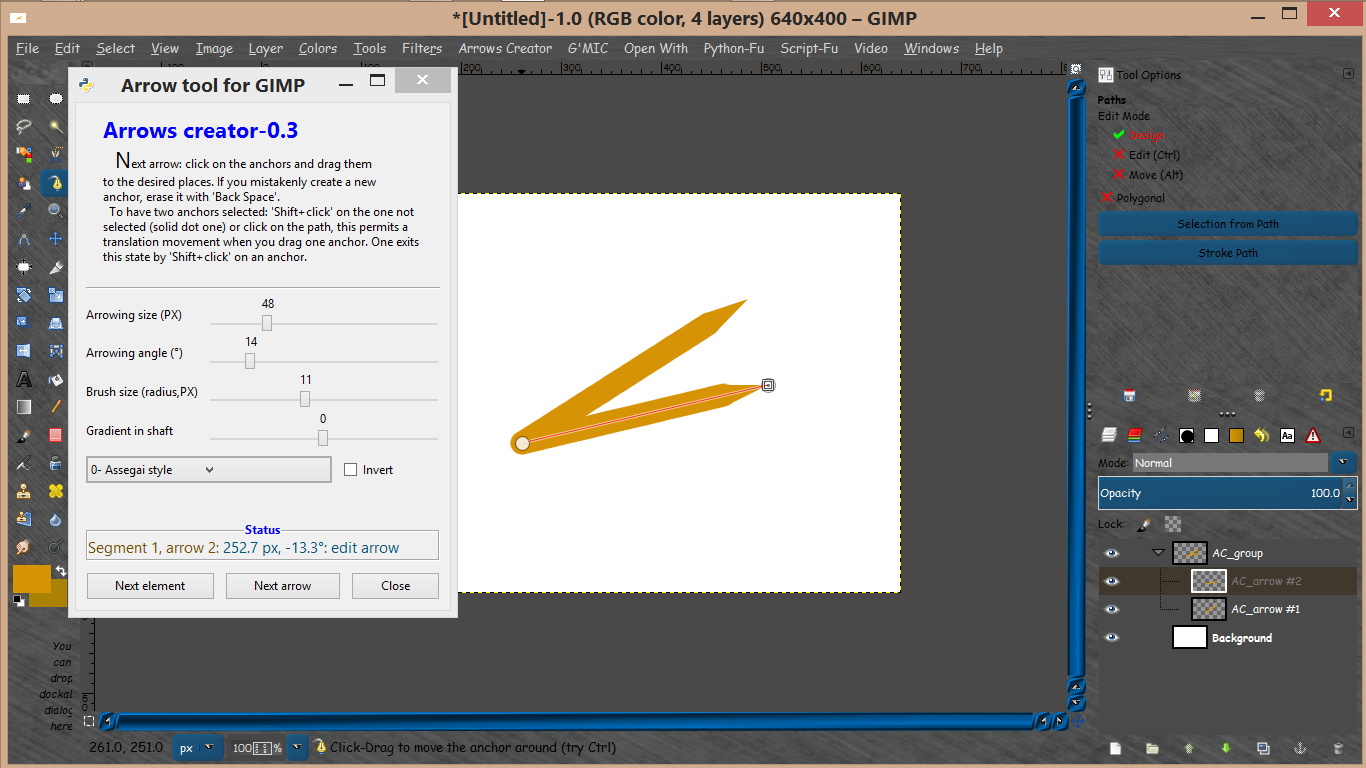Create a new layer
1366x768 pixels.
click(1116, 748)
